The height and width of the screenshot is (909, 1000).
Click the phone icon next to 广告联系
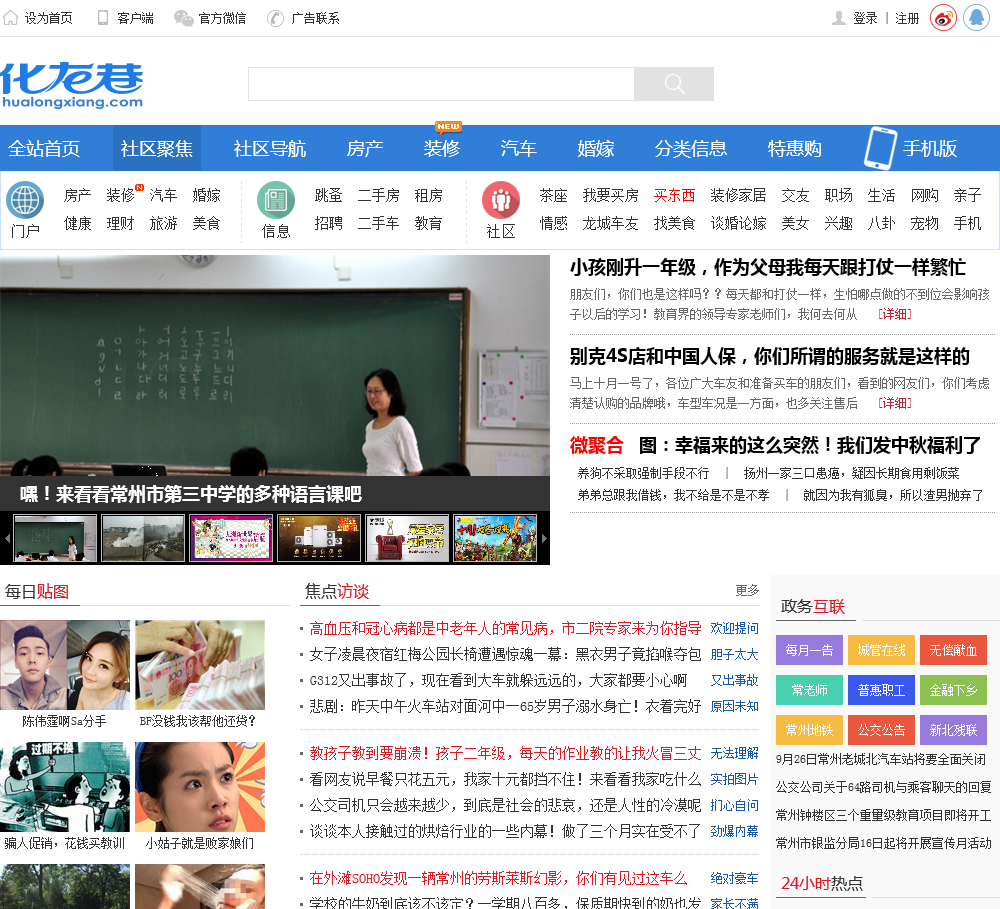pyautogui.click(x=275, y=18)
